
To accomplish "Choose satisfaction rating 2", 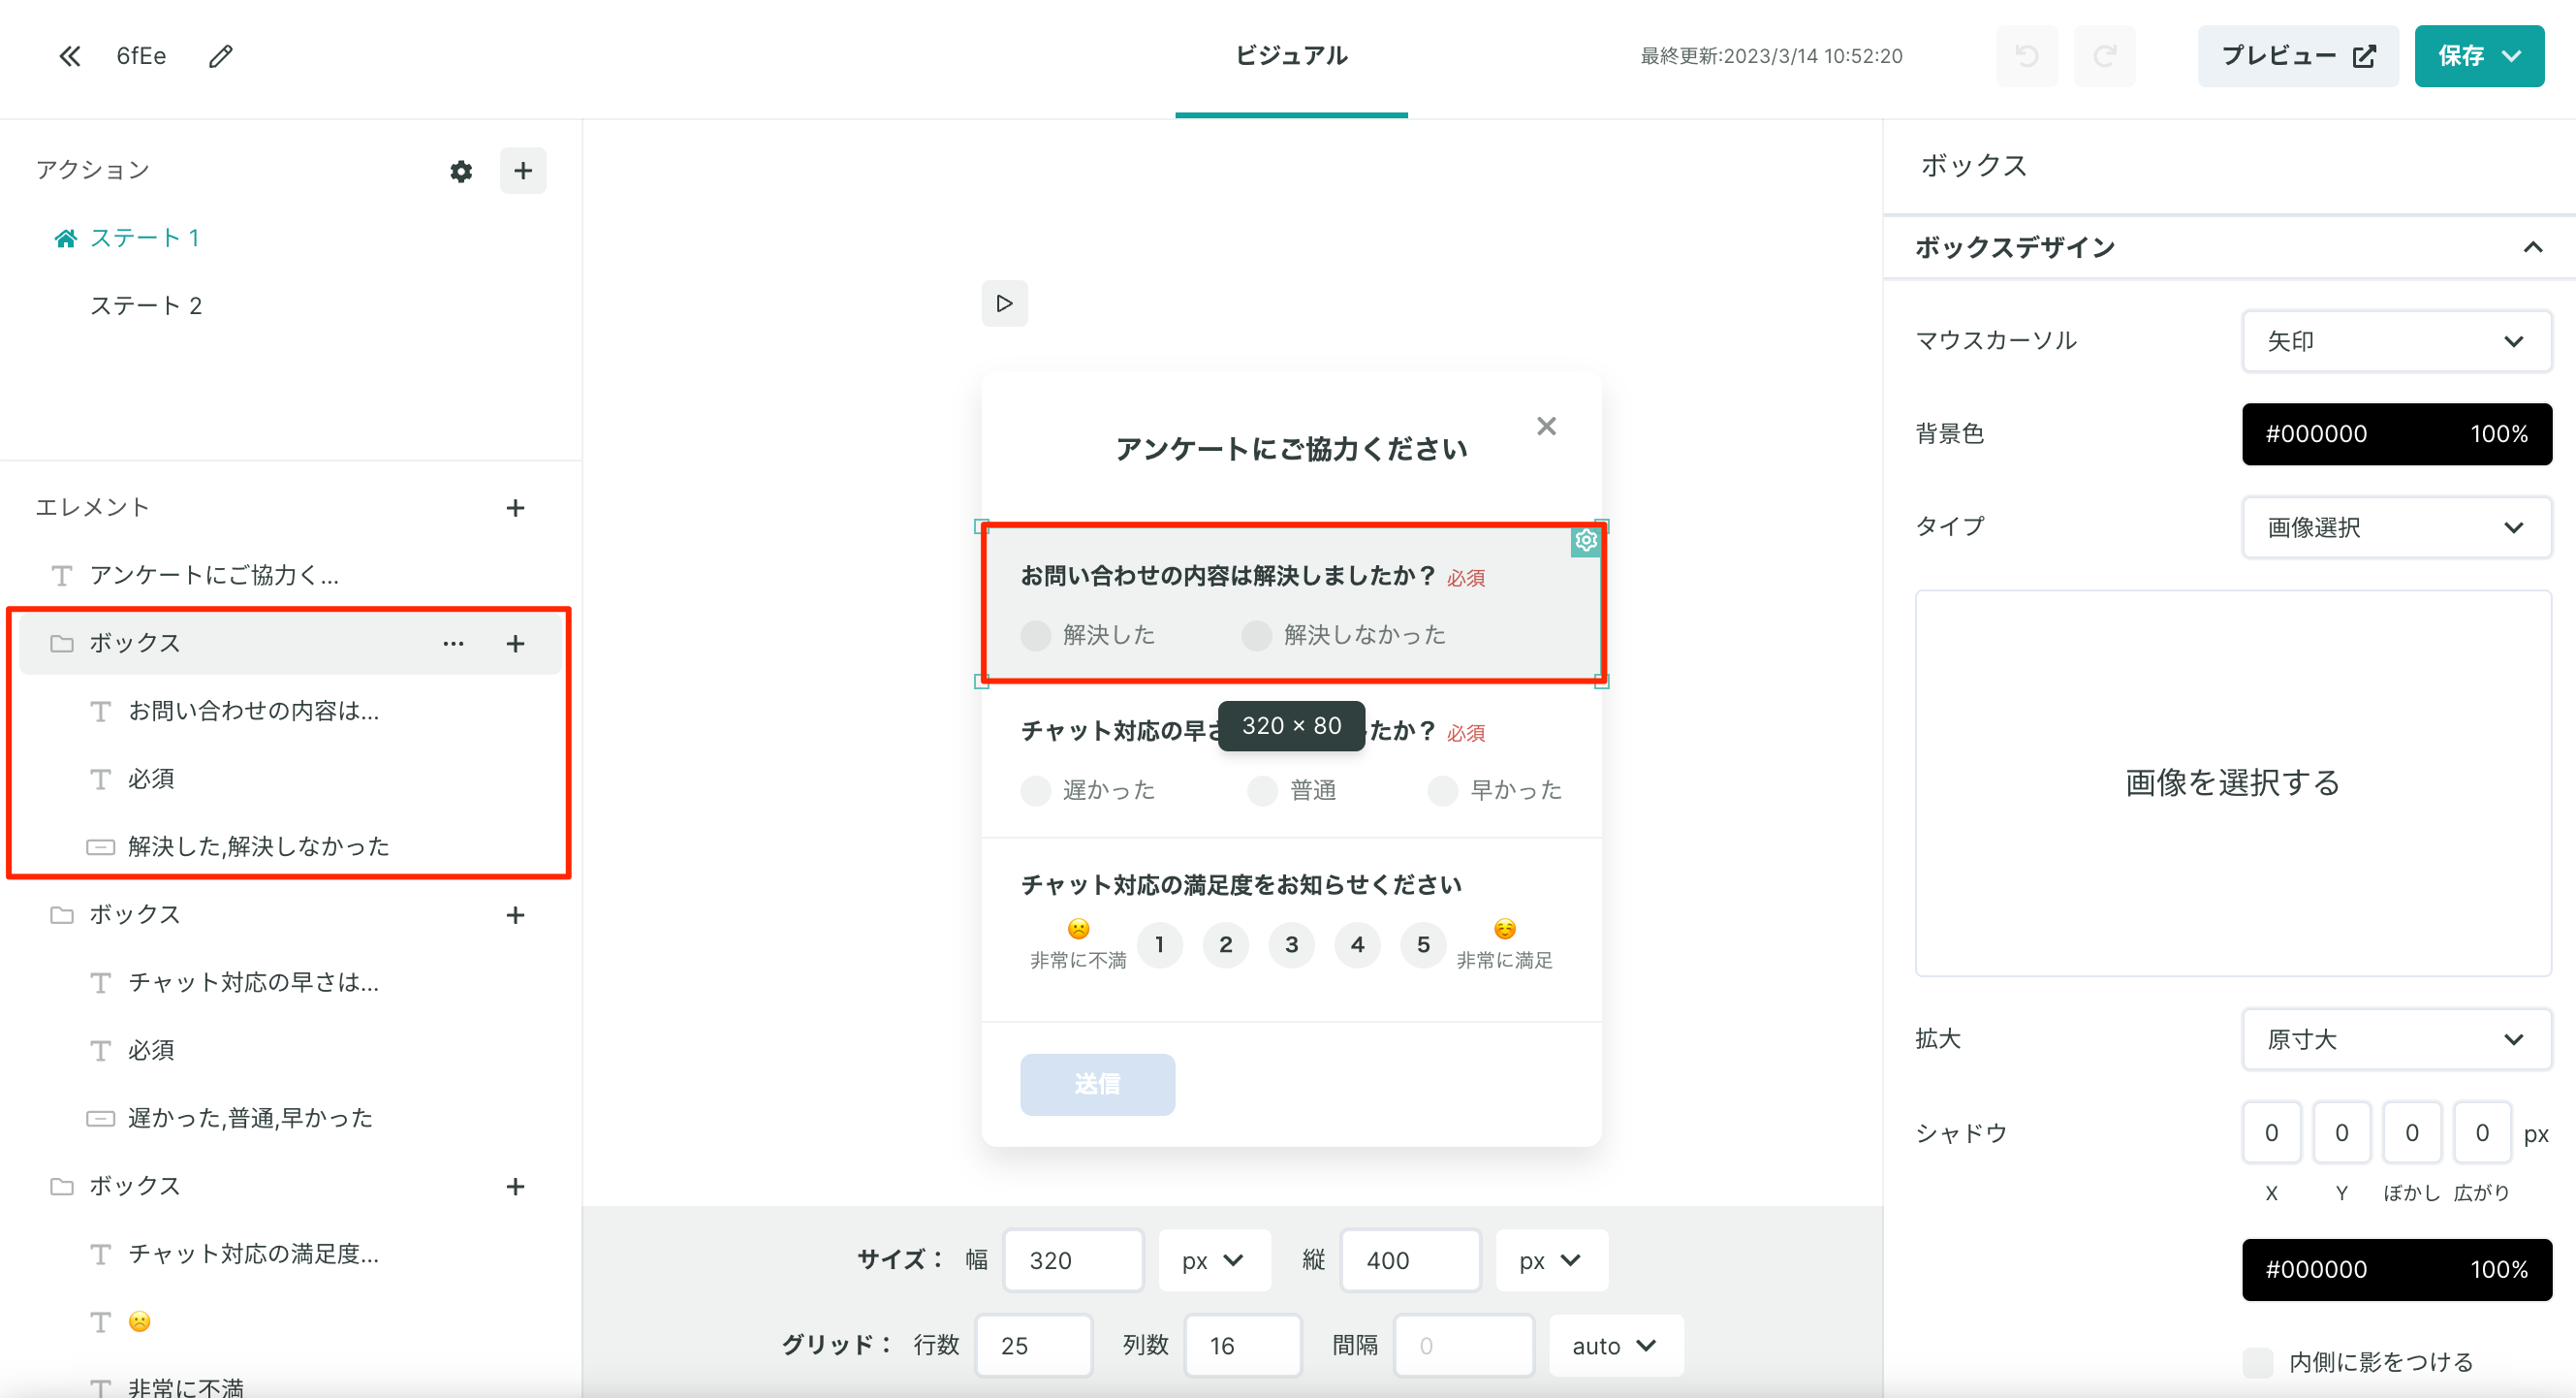I will (x=1225, y=945).
